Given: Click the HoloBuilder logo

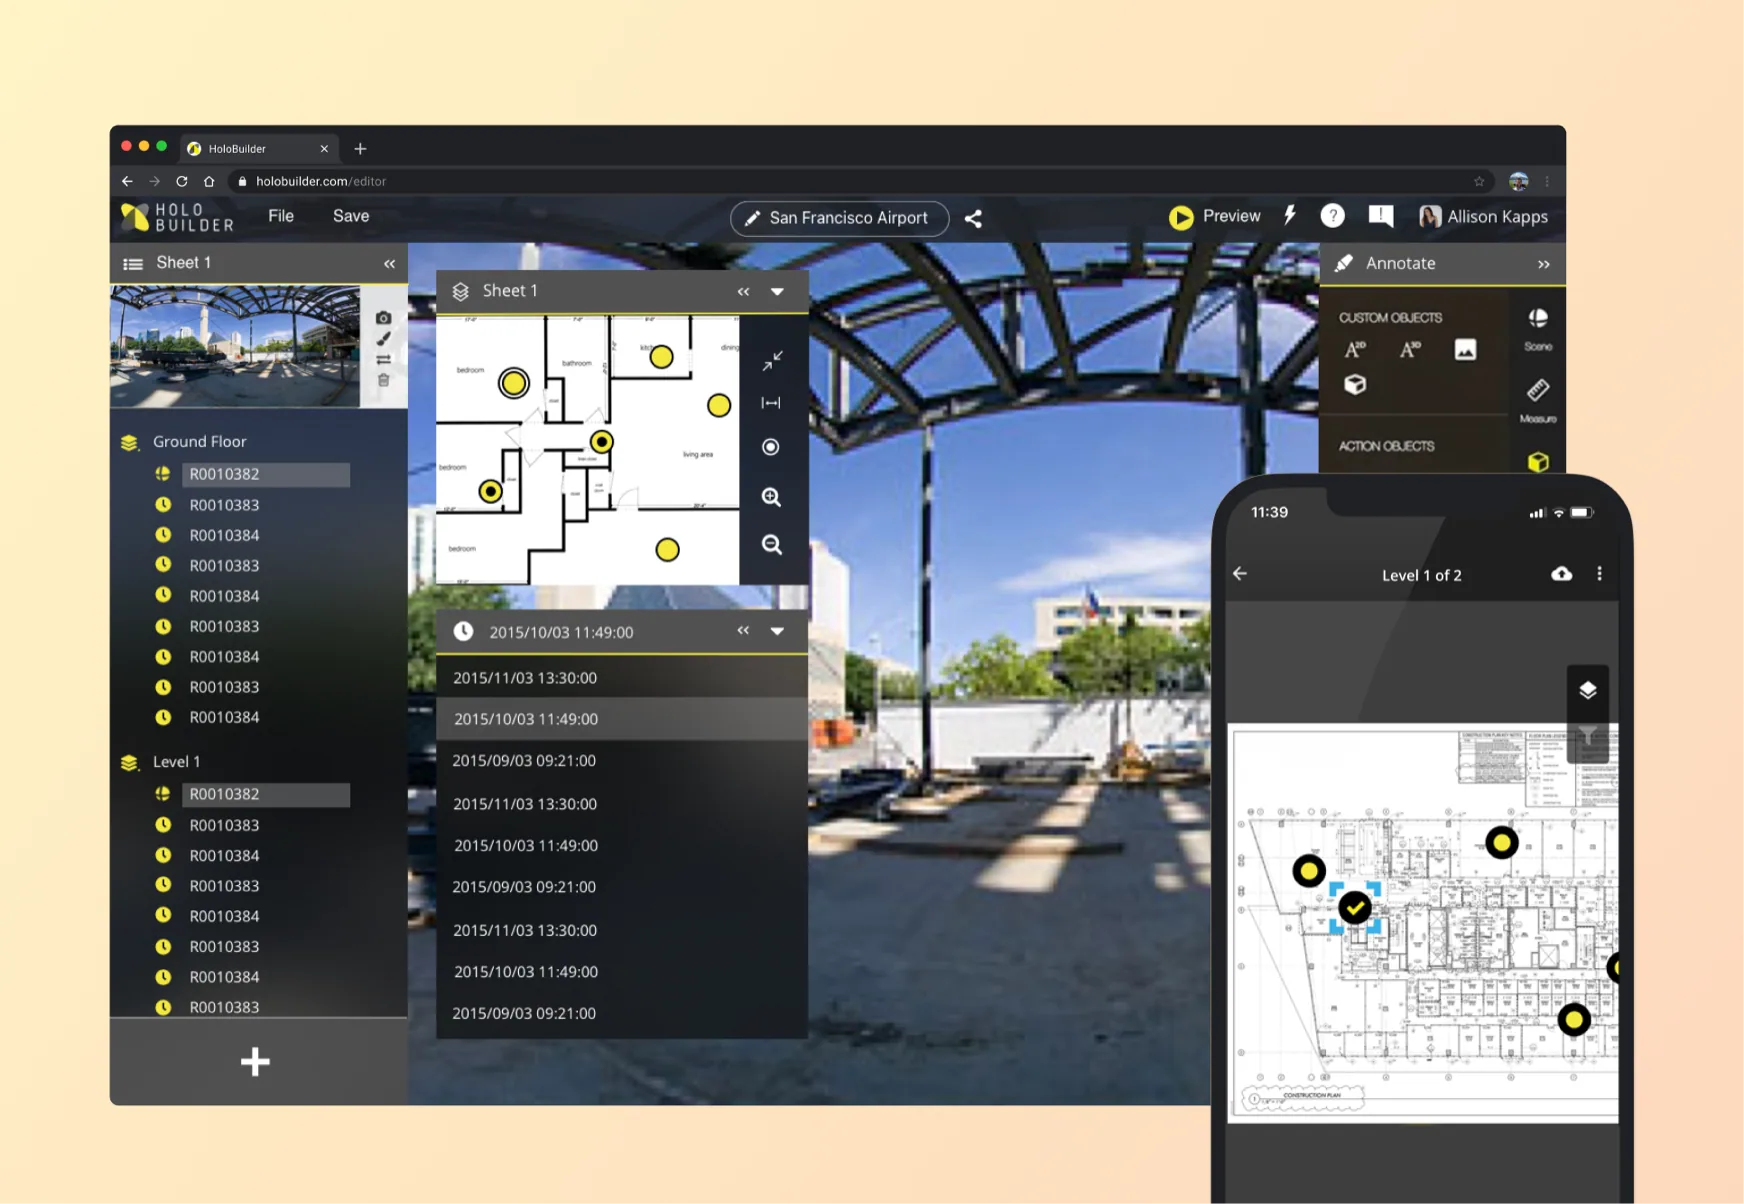Looking at the screenshot, I should (177, 217).
